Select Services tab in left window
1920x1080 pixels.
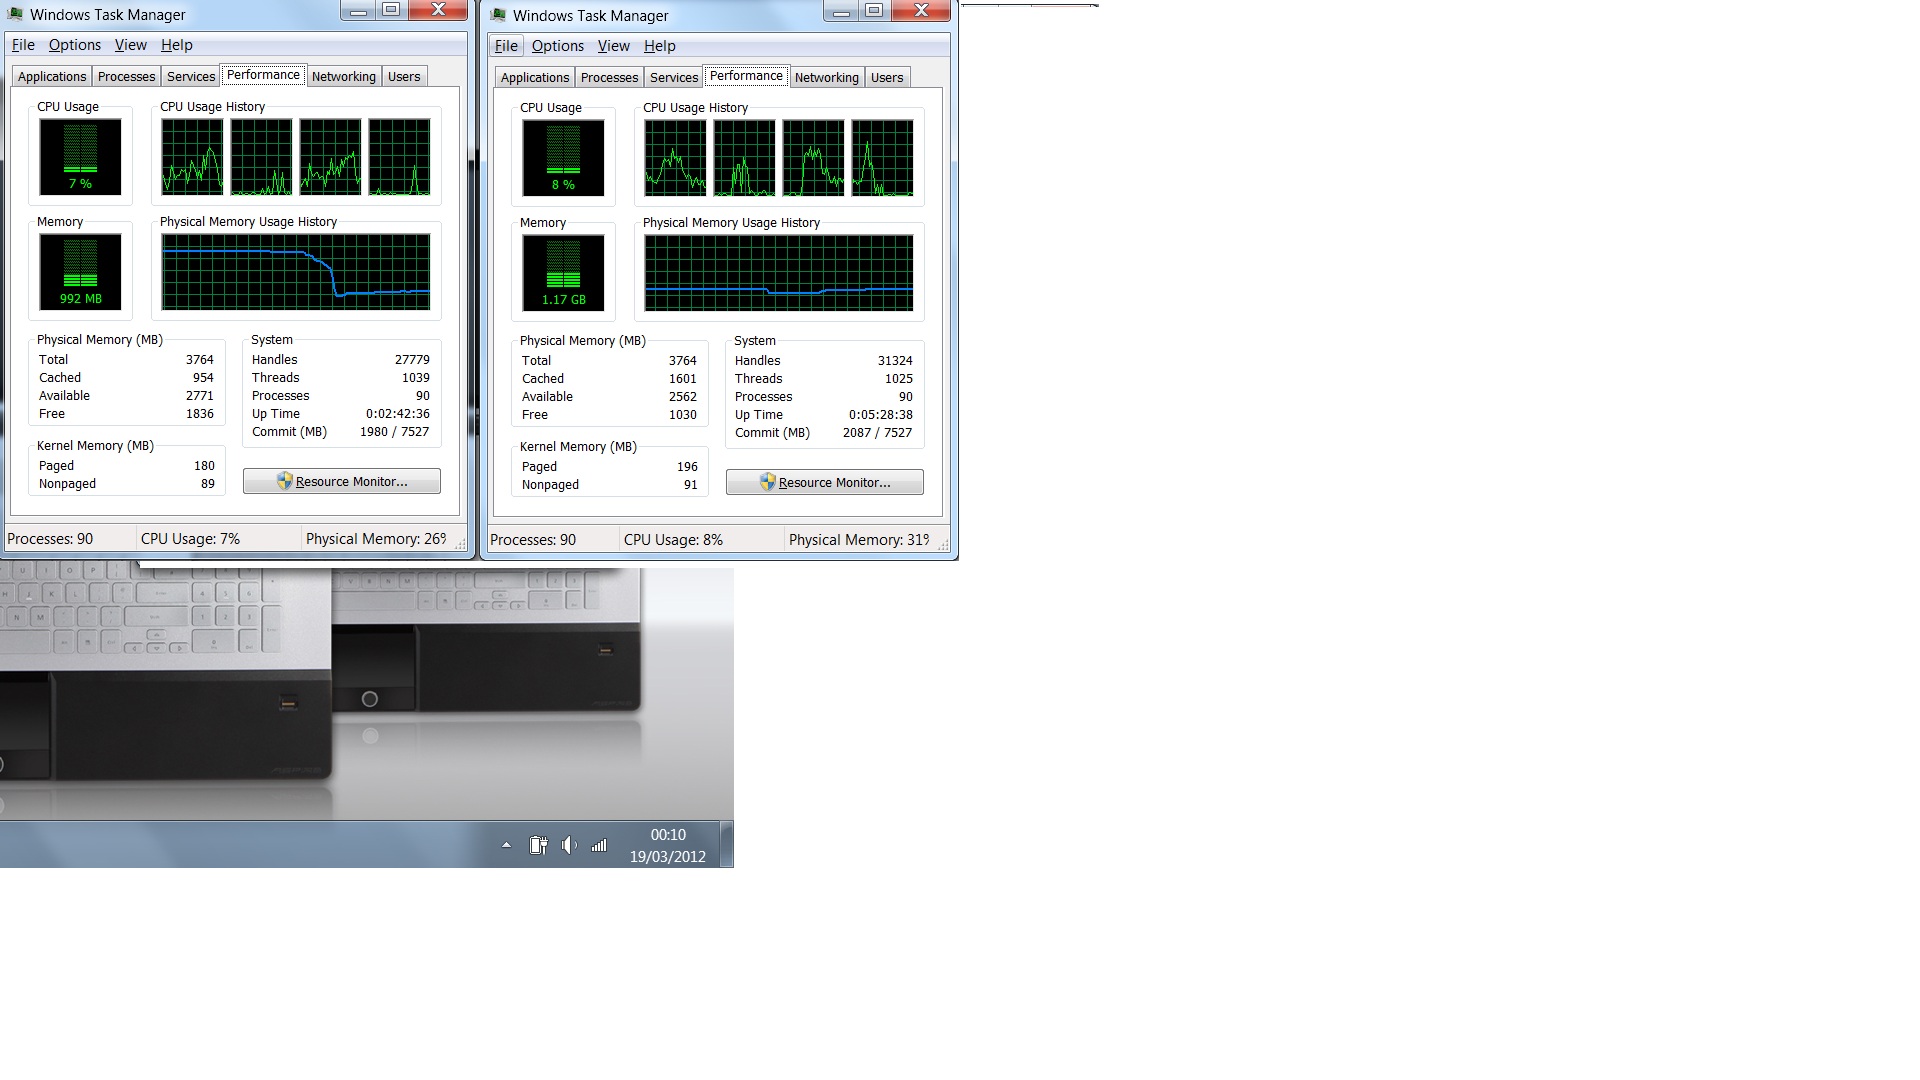pos(190,77)
